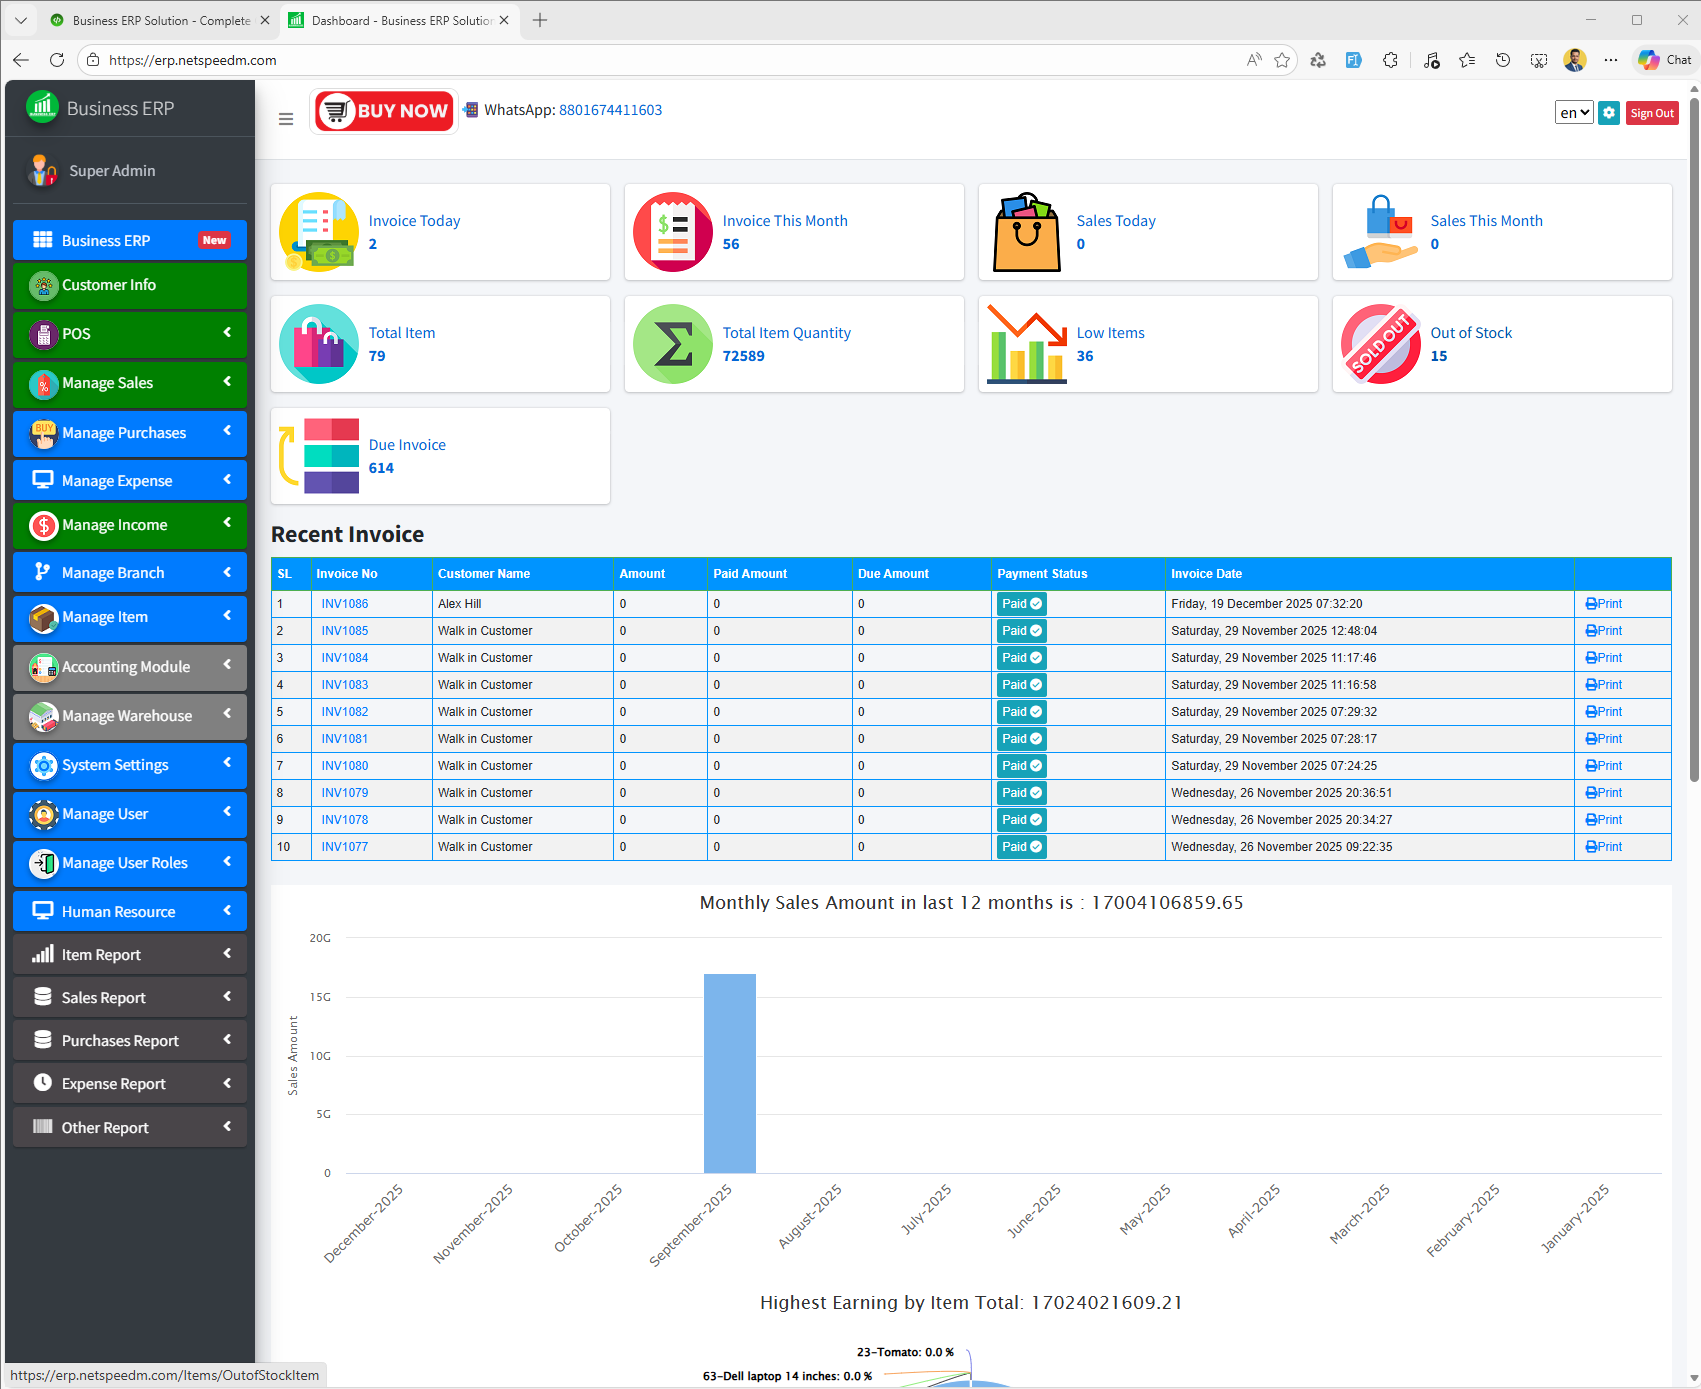Select the Item Report bar-chart icon
This screenshot has height=1389, width=1701.
coord(44,954)
